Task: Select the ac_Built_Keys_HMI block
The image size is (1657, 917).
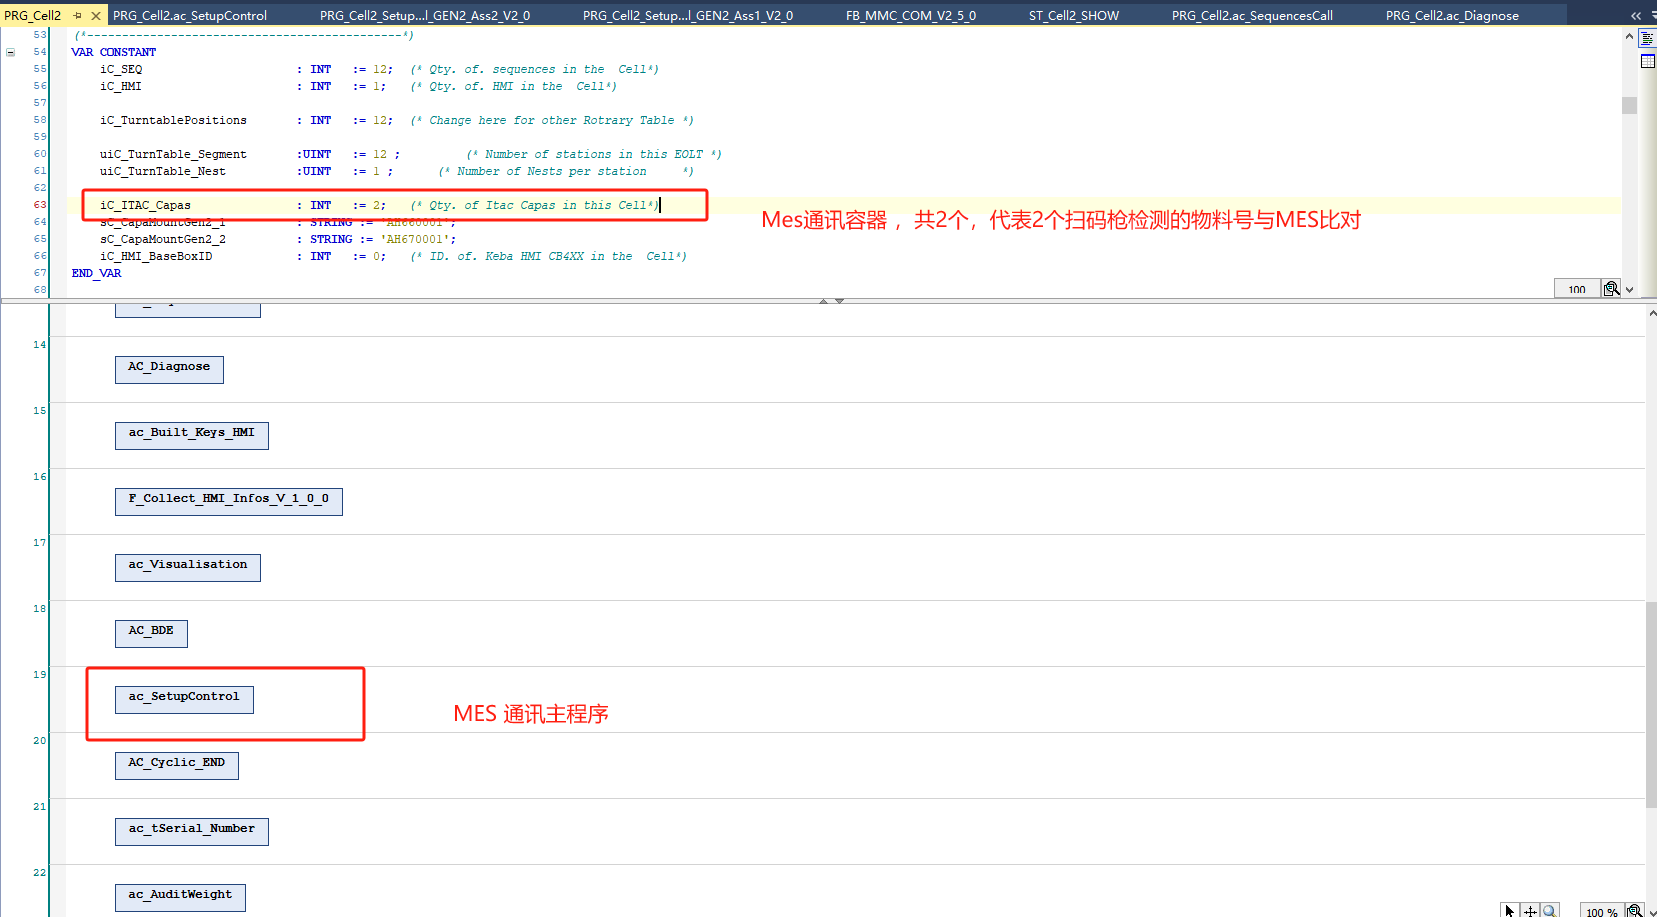Action: click(191, 435)
